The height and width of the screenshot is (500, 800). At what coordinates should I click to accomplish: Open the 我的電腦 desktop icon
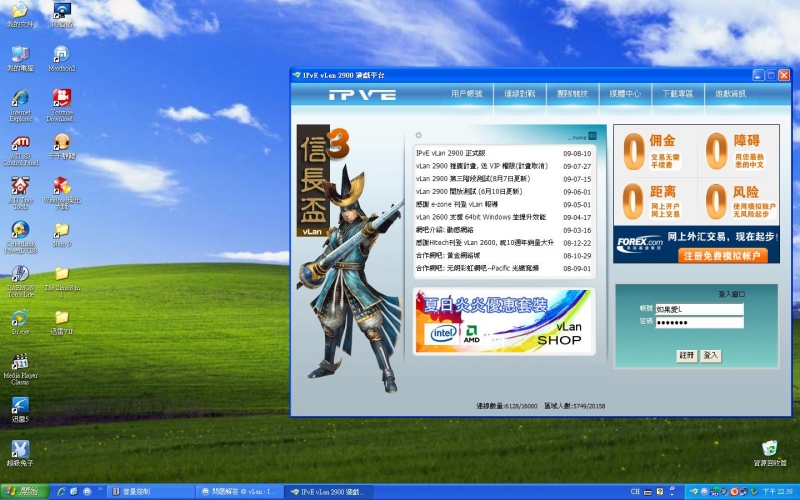coord(20,58)
